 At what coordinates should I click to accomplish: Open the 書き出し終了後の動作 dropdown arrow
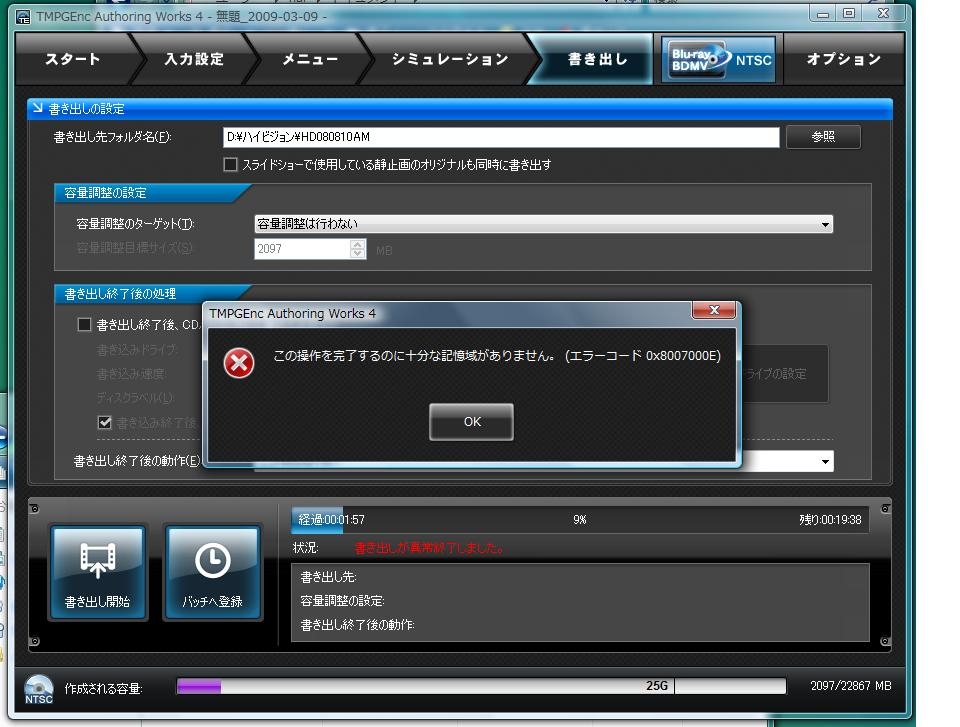point(825,461)
